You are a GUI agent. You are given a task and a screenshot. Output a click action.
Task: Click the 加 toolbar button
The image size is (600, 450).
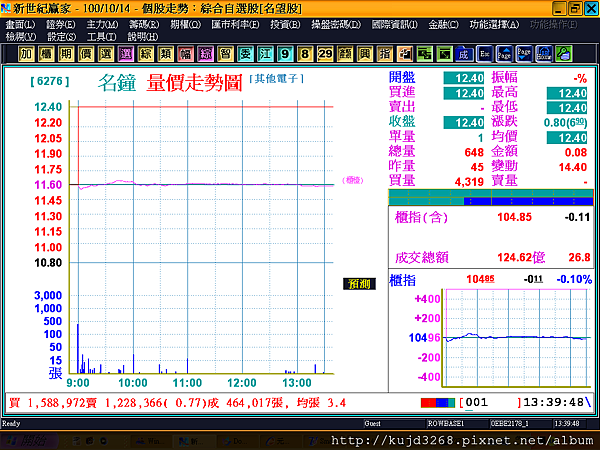coord(26,54)
